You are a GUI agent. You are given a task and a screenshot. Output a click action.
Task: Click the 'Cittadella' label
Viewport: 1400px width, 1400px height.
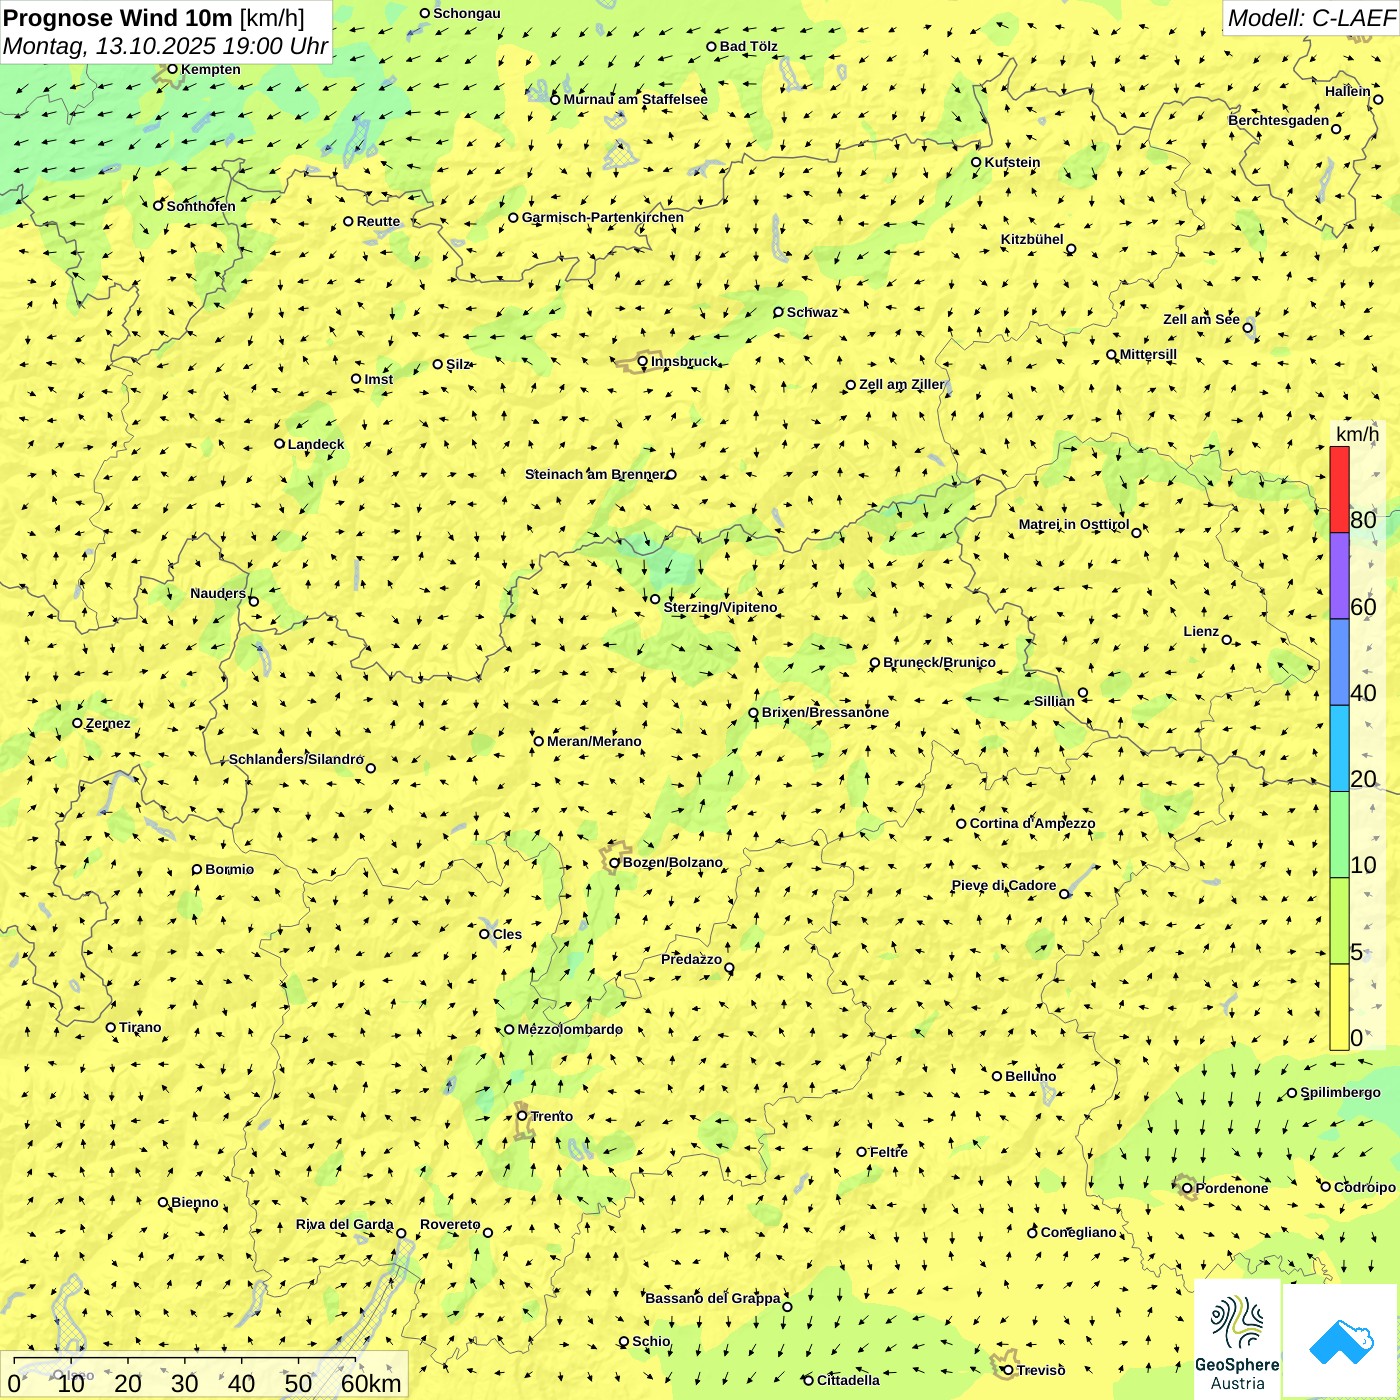pos(848,1380)
